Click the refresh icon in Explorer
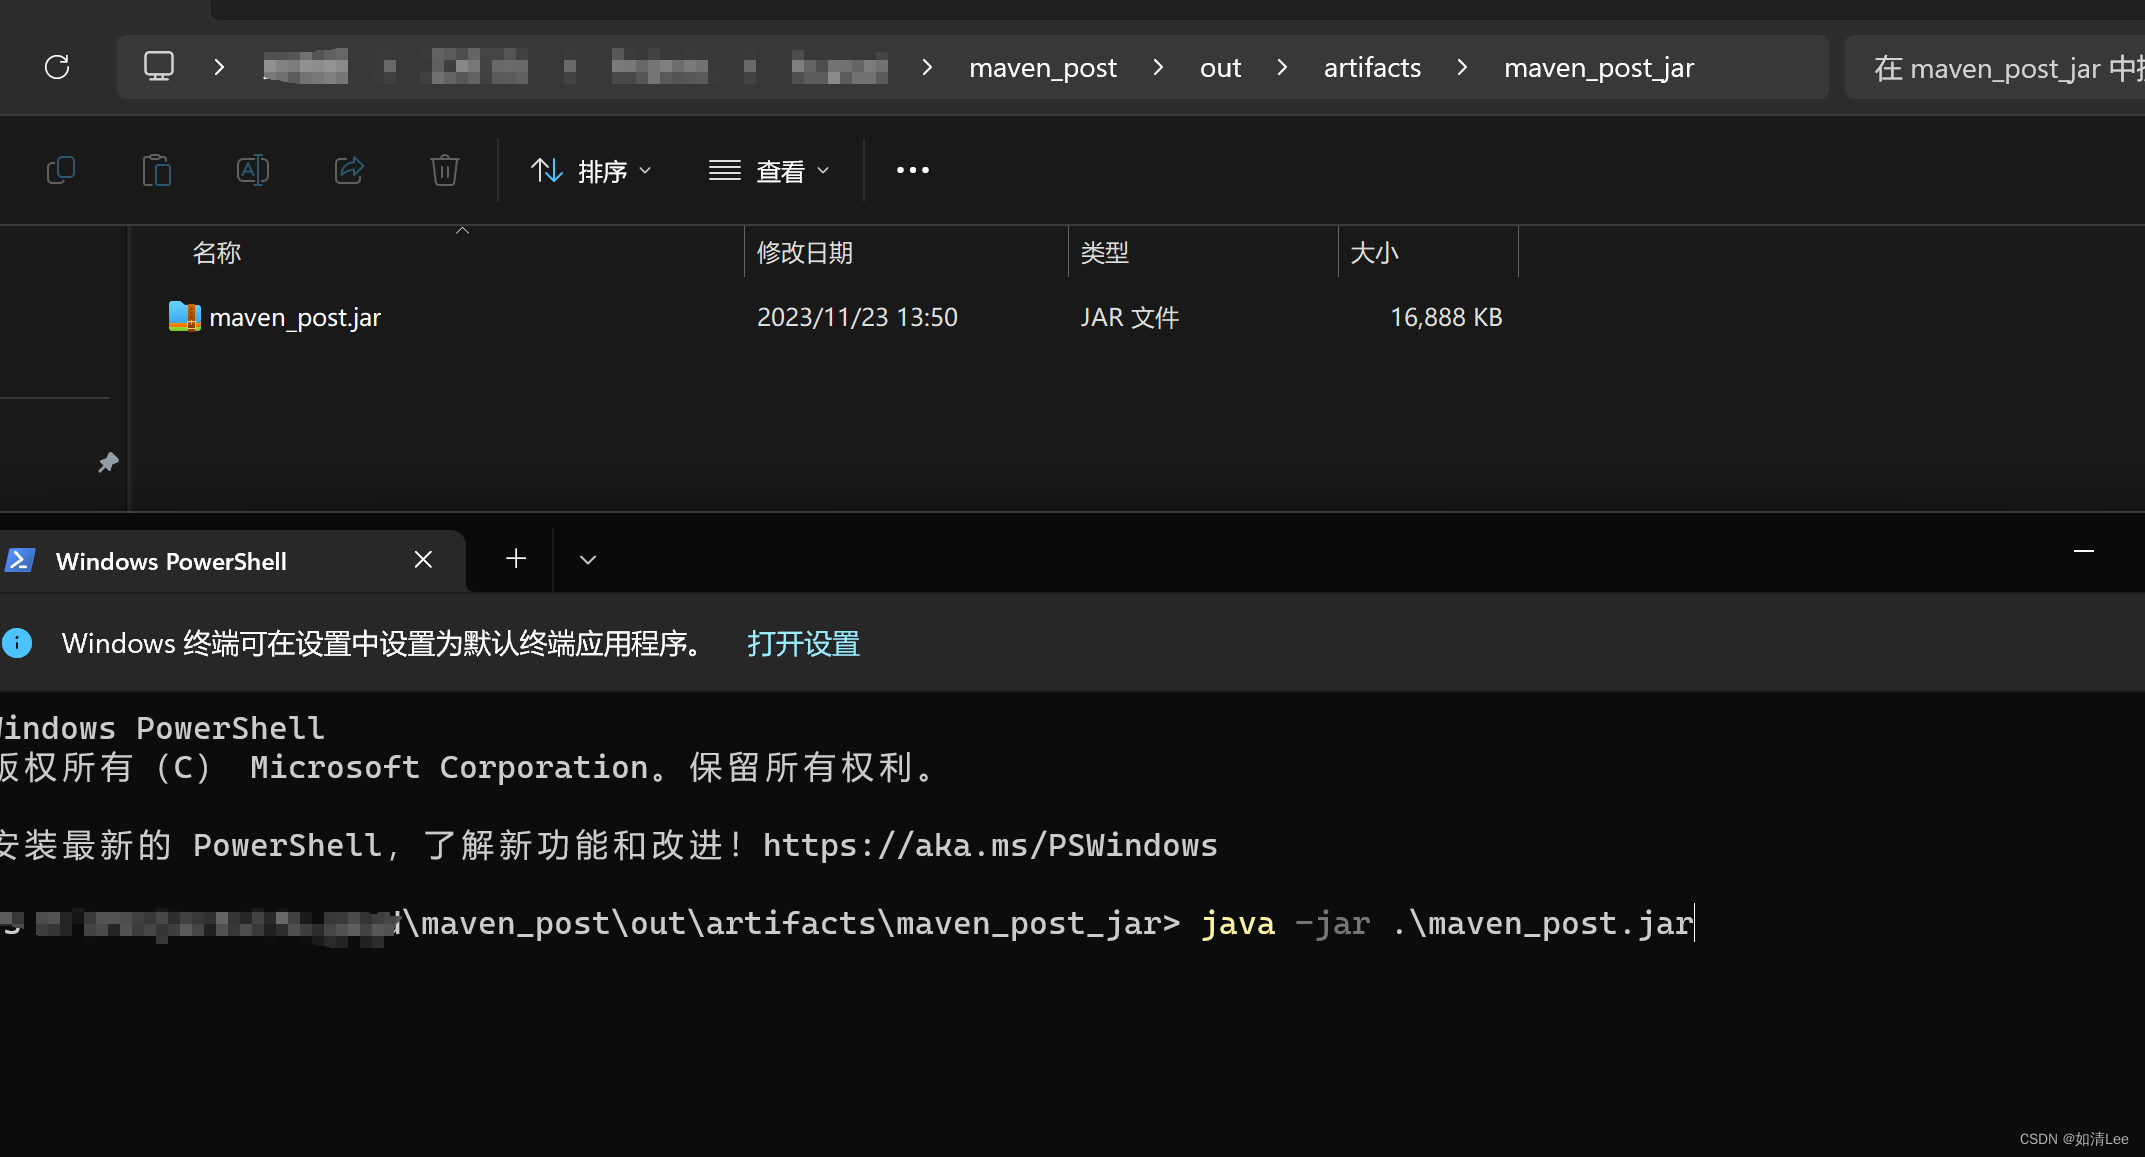 [57, 67]
